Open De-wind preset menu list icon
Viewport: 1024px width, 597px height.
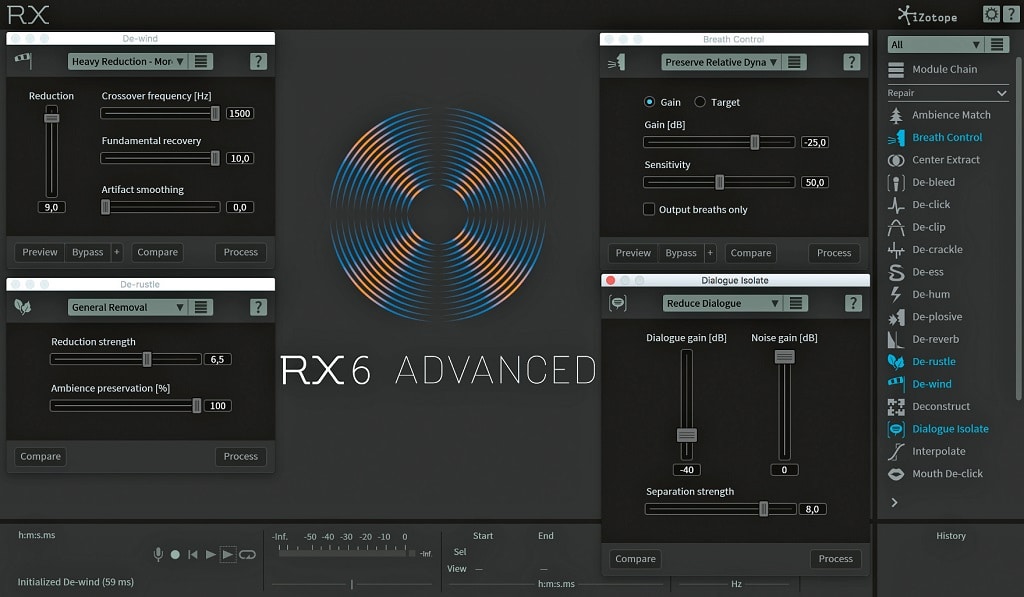click(x=201, y=61)
